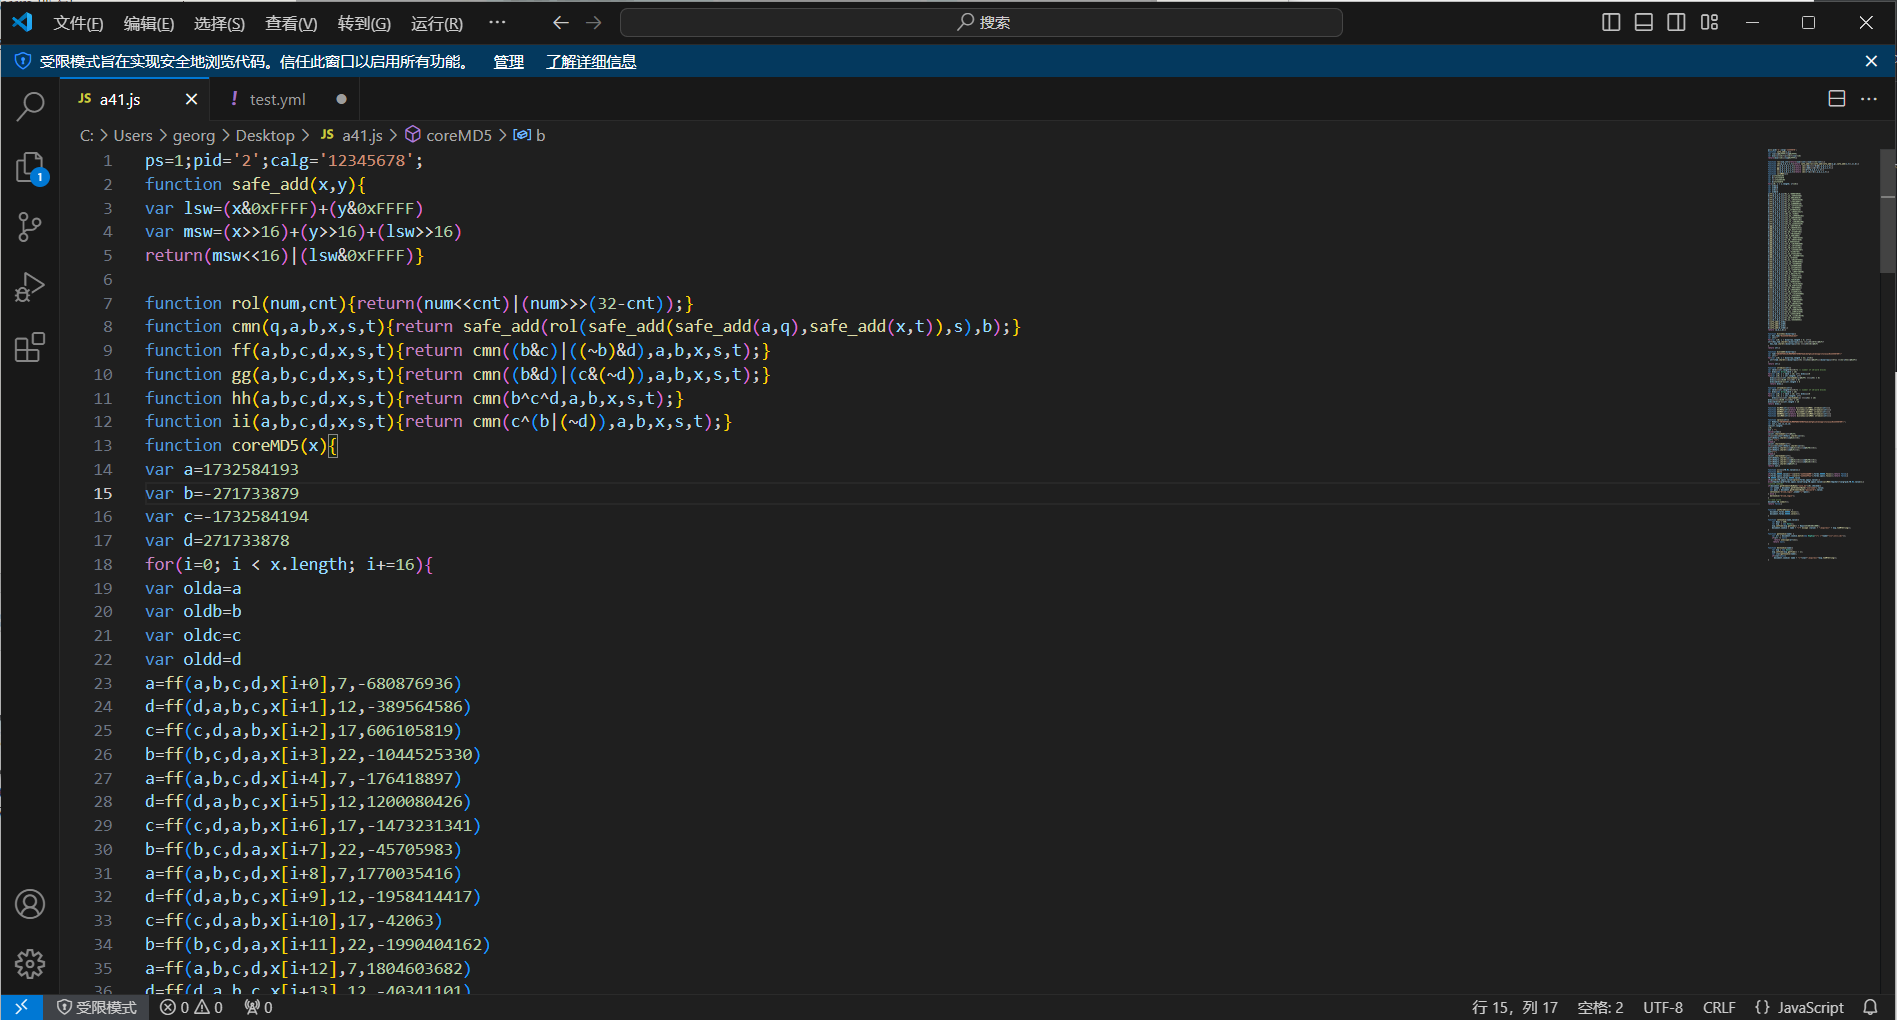Open the Run and Debug view

tap(30, 287)
